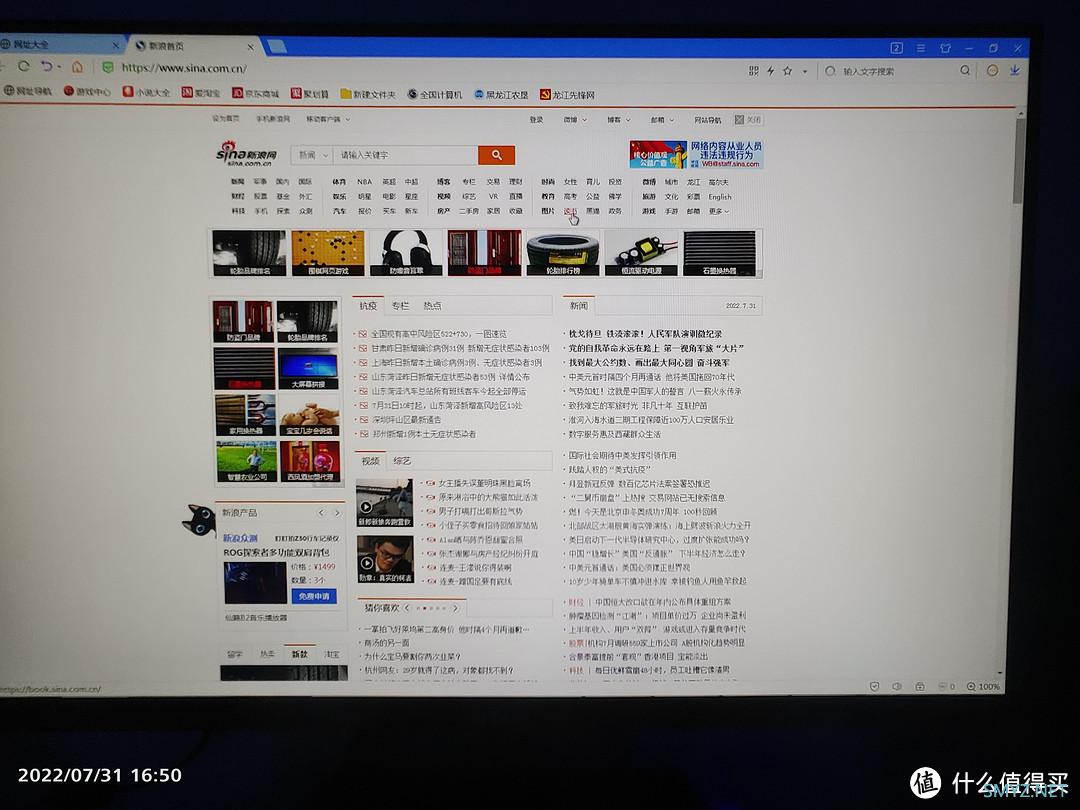Open the 爱淘宝 bookmark

[200, 92]
